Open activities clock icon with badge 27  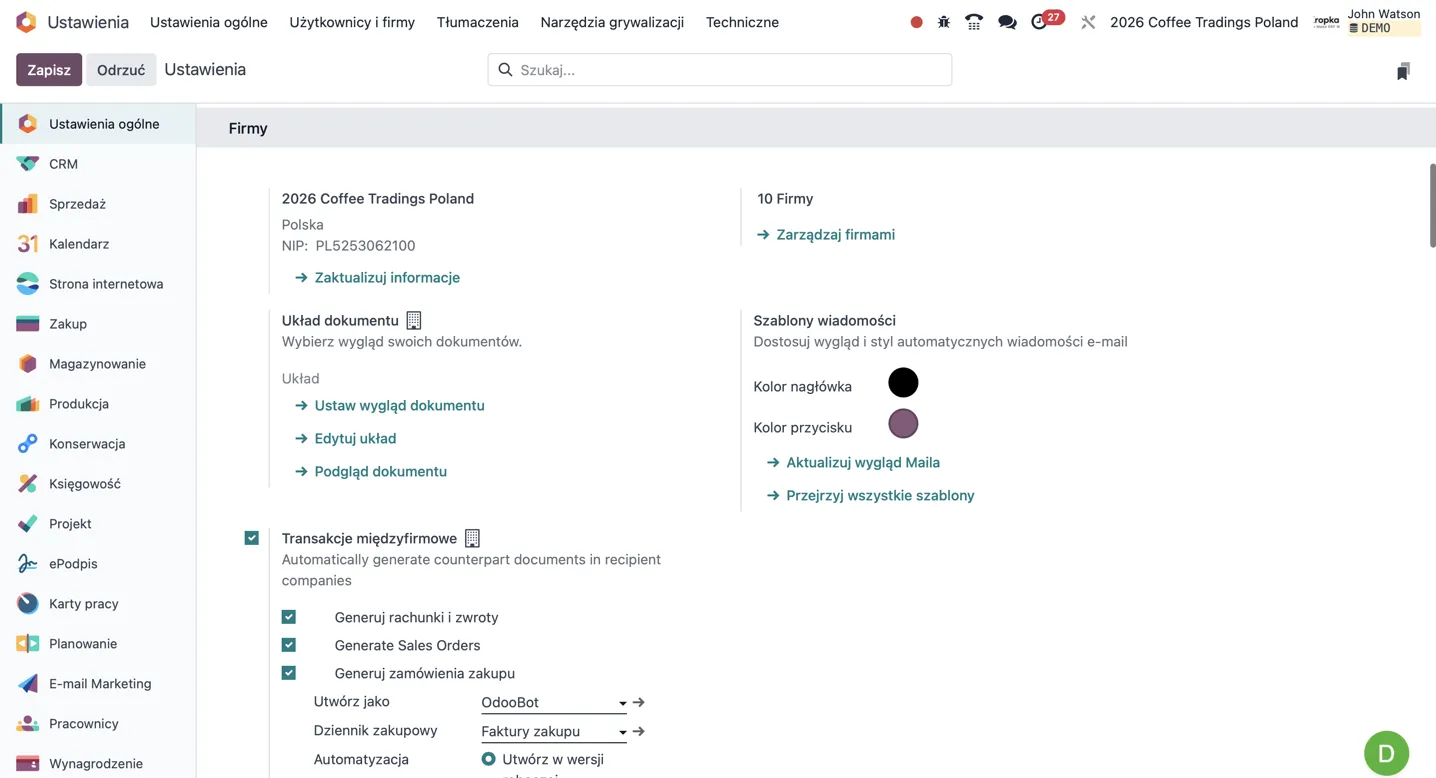(x=1046, y=21)
